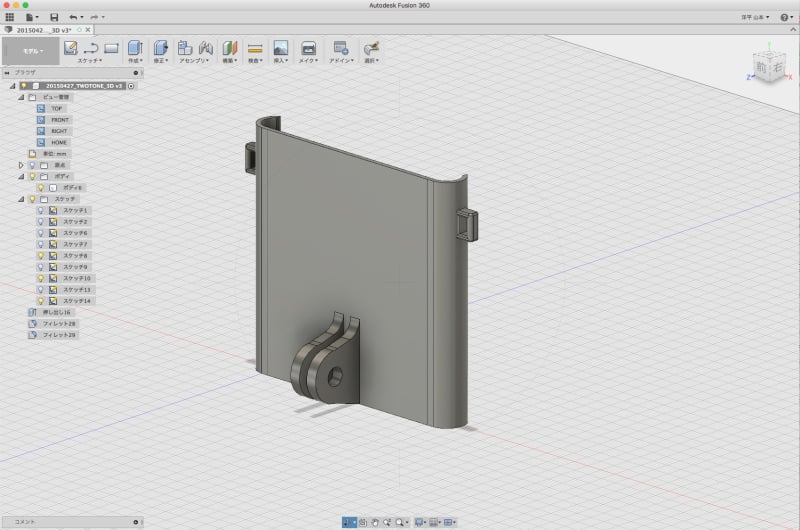Open the Grid and Snaps menu
800x530 pixels.
pyautogui.click(x=435, y=522)
